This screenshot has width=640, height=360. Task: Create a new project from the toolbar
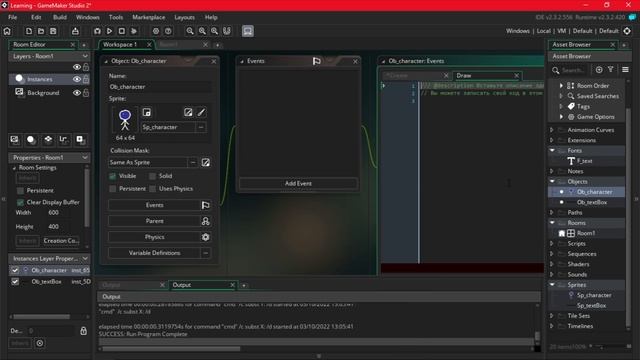[29, 31]
